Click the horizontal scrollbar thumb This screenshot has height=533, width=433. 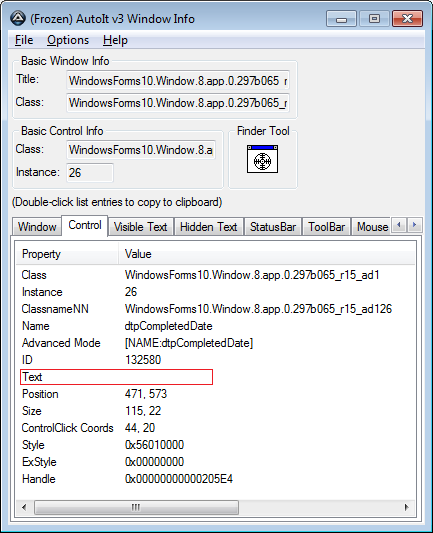[136, 508]
